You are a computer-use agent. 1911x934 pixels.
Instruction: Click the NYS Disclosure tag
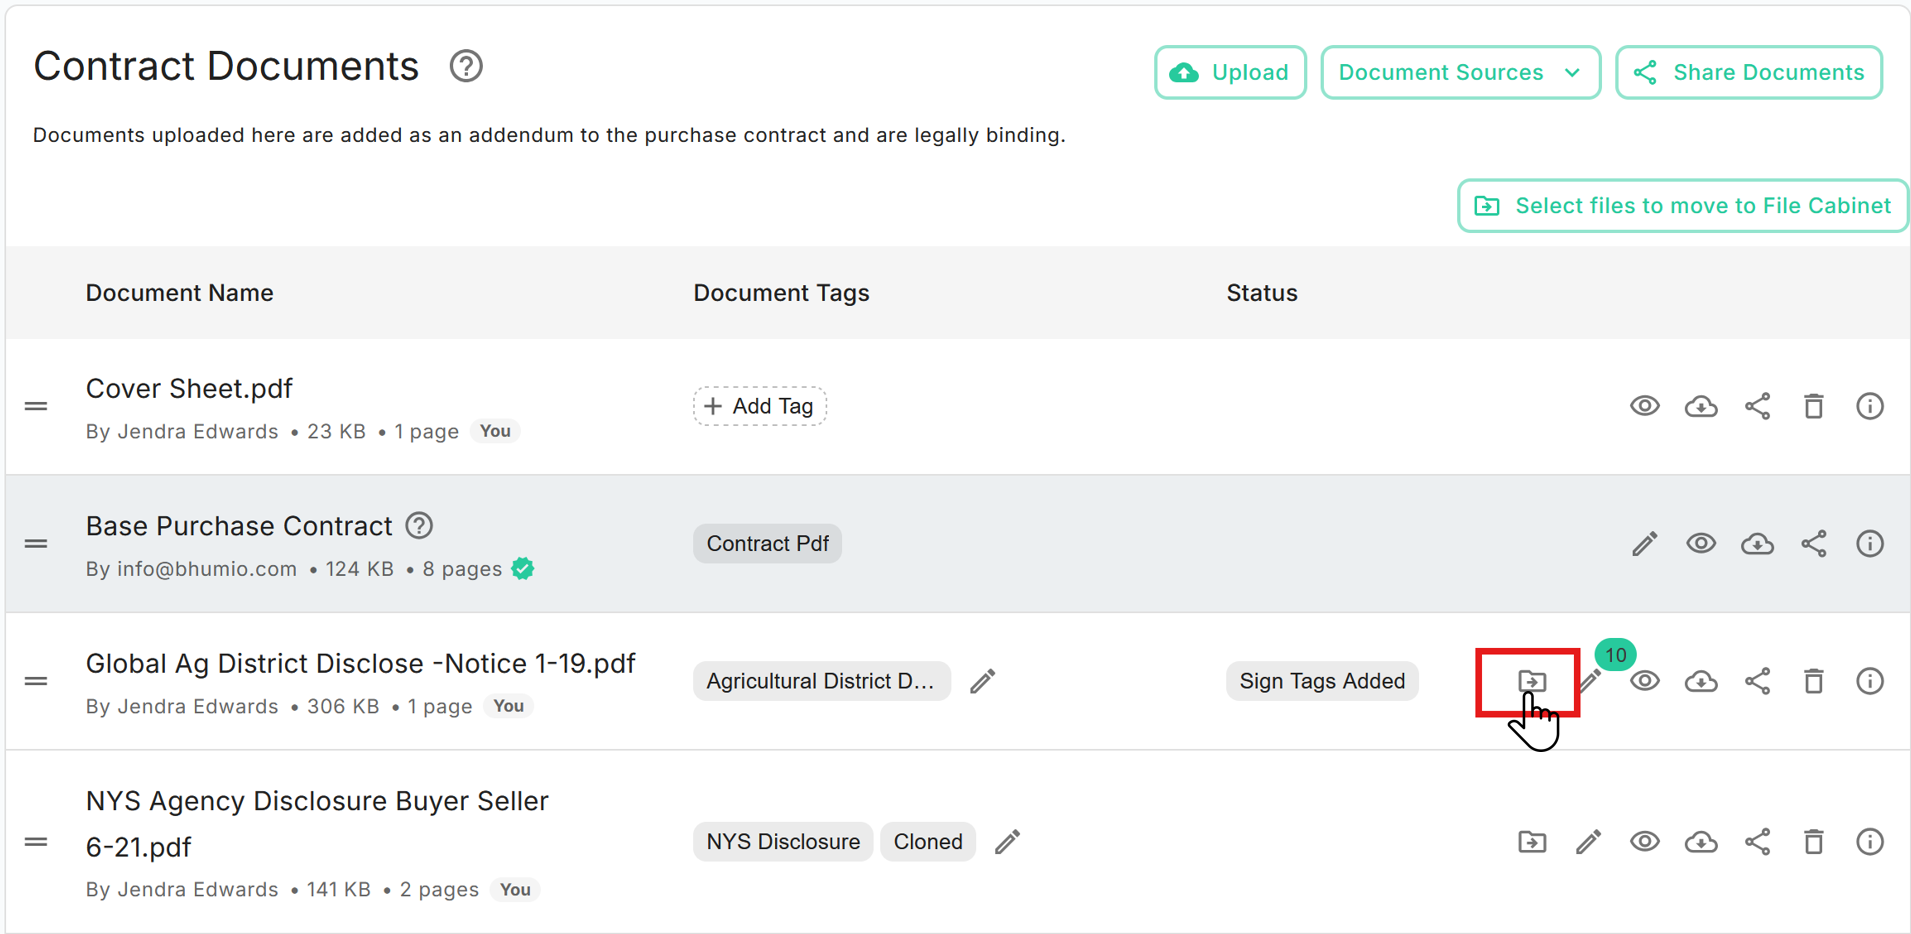coord(783,842)
